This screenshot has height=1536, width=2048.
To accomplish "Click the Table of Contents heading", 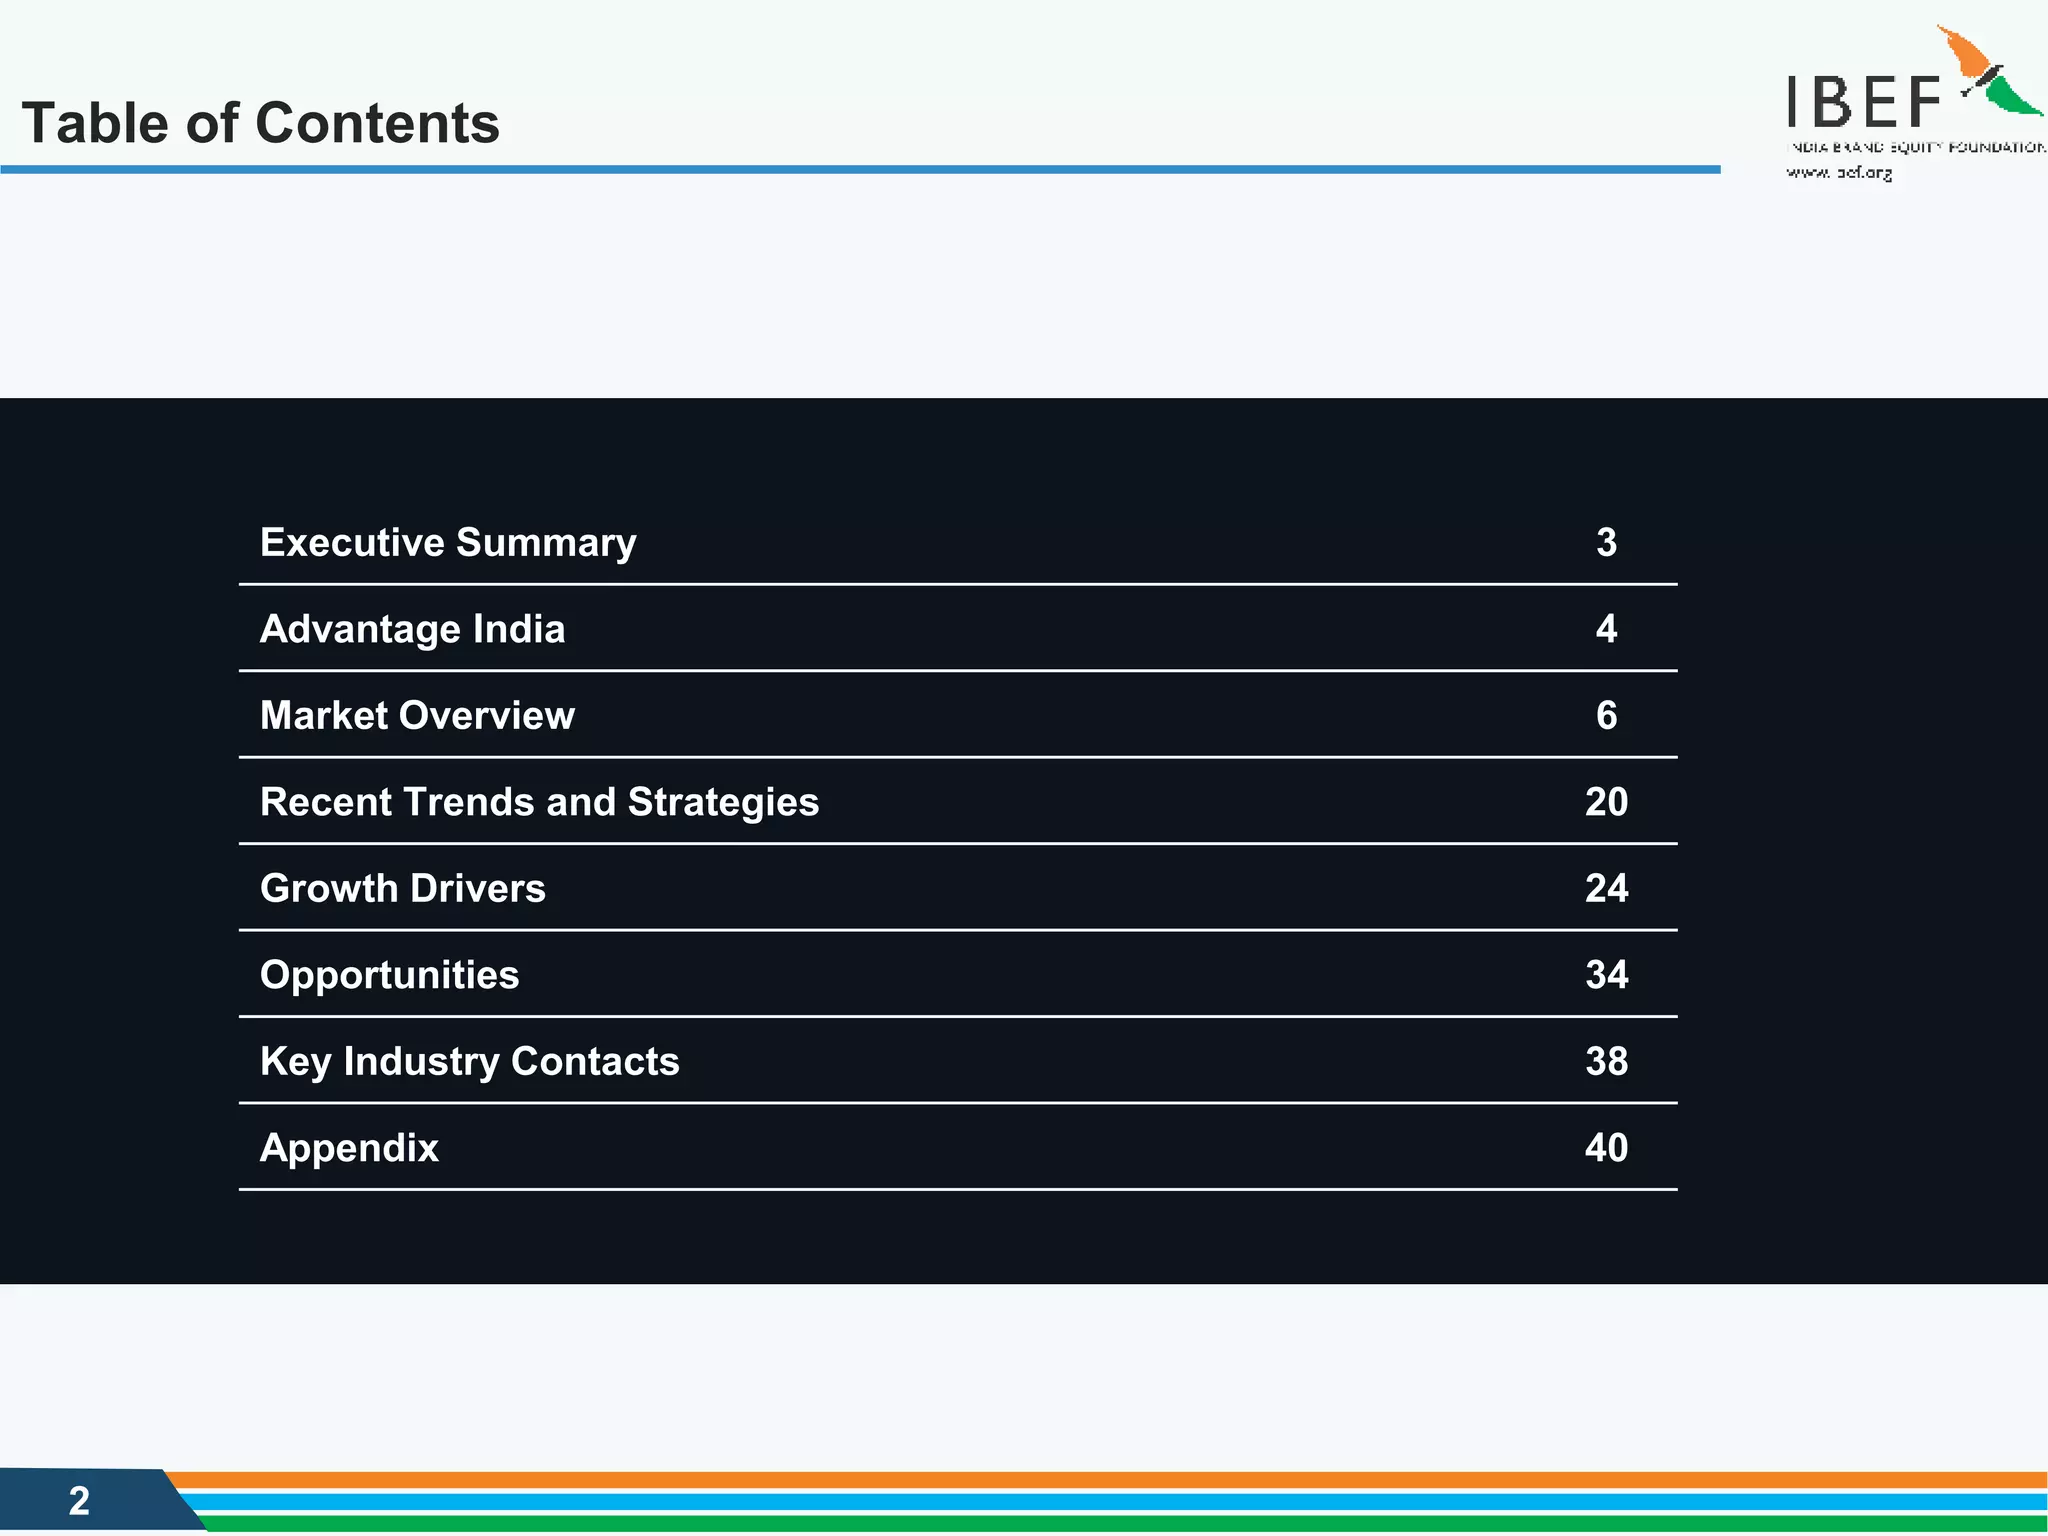I will coord(260,123).
